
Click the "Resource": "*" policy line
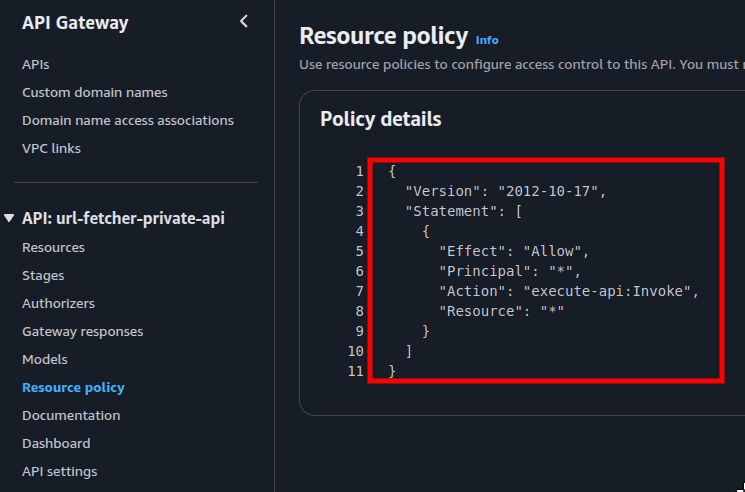tap(502, 311)
